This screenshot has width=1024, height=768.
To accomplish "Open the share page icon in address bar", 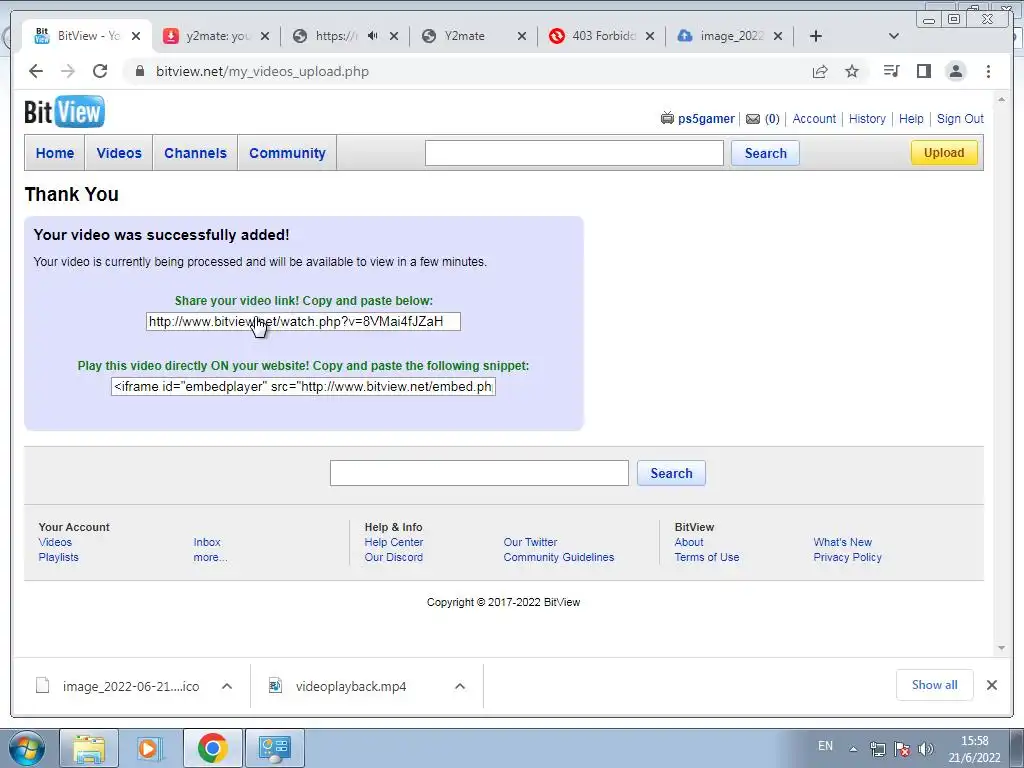I will pos(820,71).
